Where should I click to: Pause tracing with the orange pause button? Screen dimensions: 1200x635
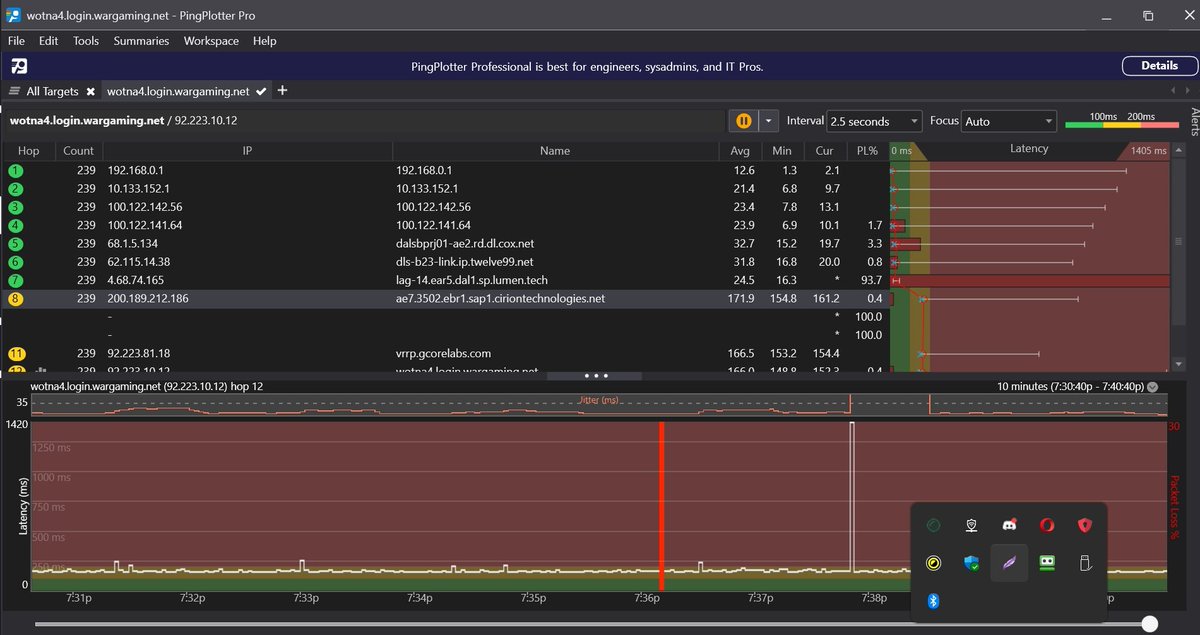(x=743, y=121)
